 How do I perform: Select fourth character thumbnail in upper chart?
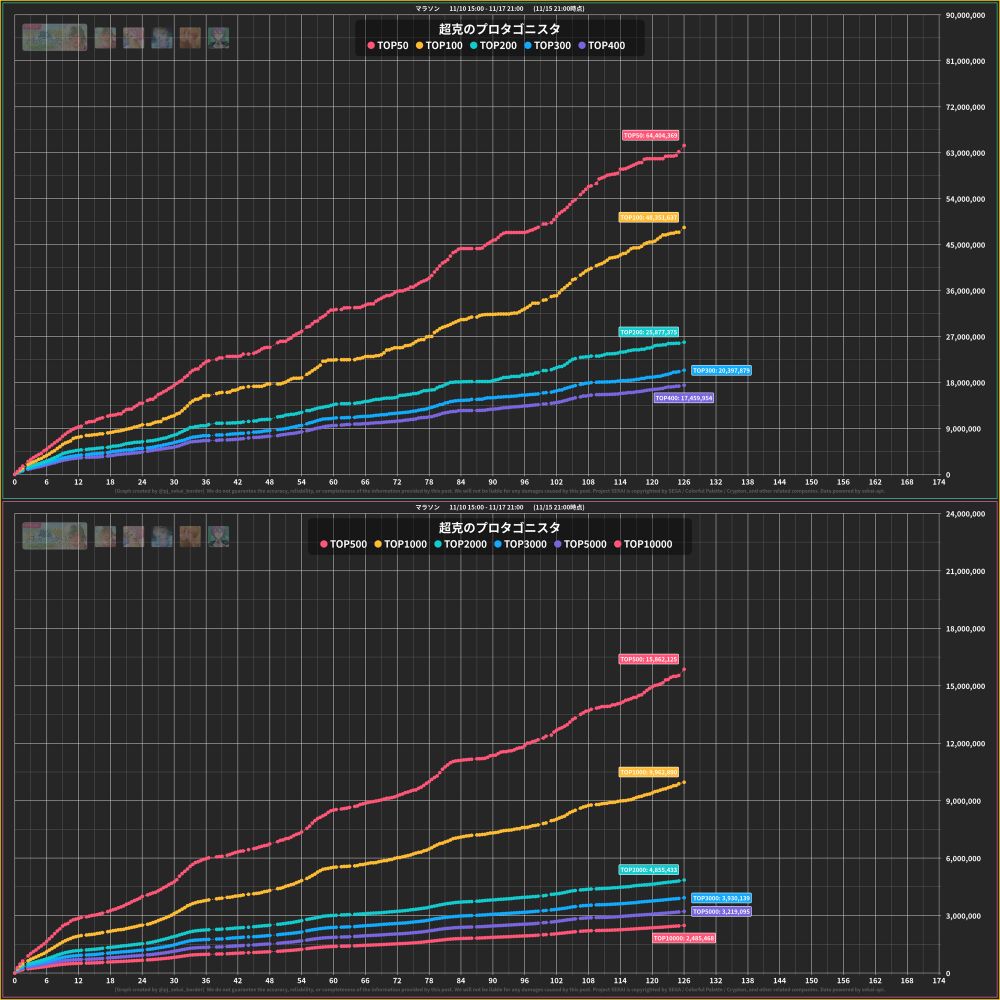coord(190,38)
